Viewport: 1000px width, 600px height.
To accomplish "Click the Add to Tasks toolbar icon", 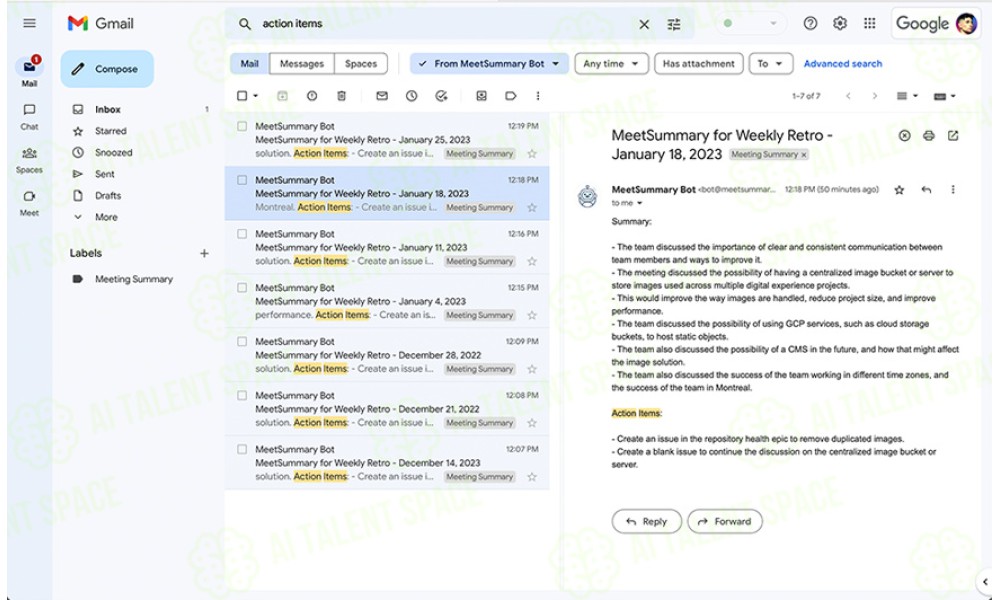I will (x=441, y=96).
